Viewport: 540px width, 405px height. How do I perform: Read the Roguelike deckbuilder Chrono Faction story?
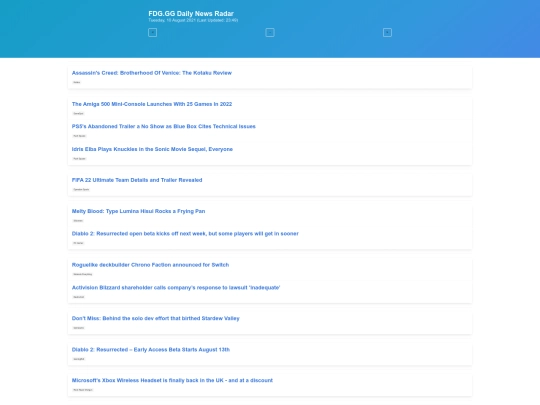(150, 265)
